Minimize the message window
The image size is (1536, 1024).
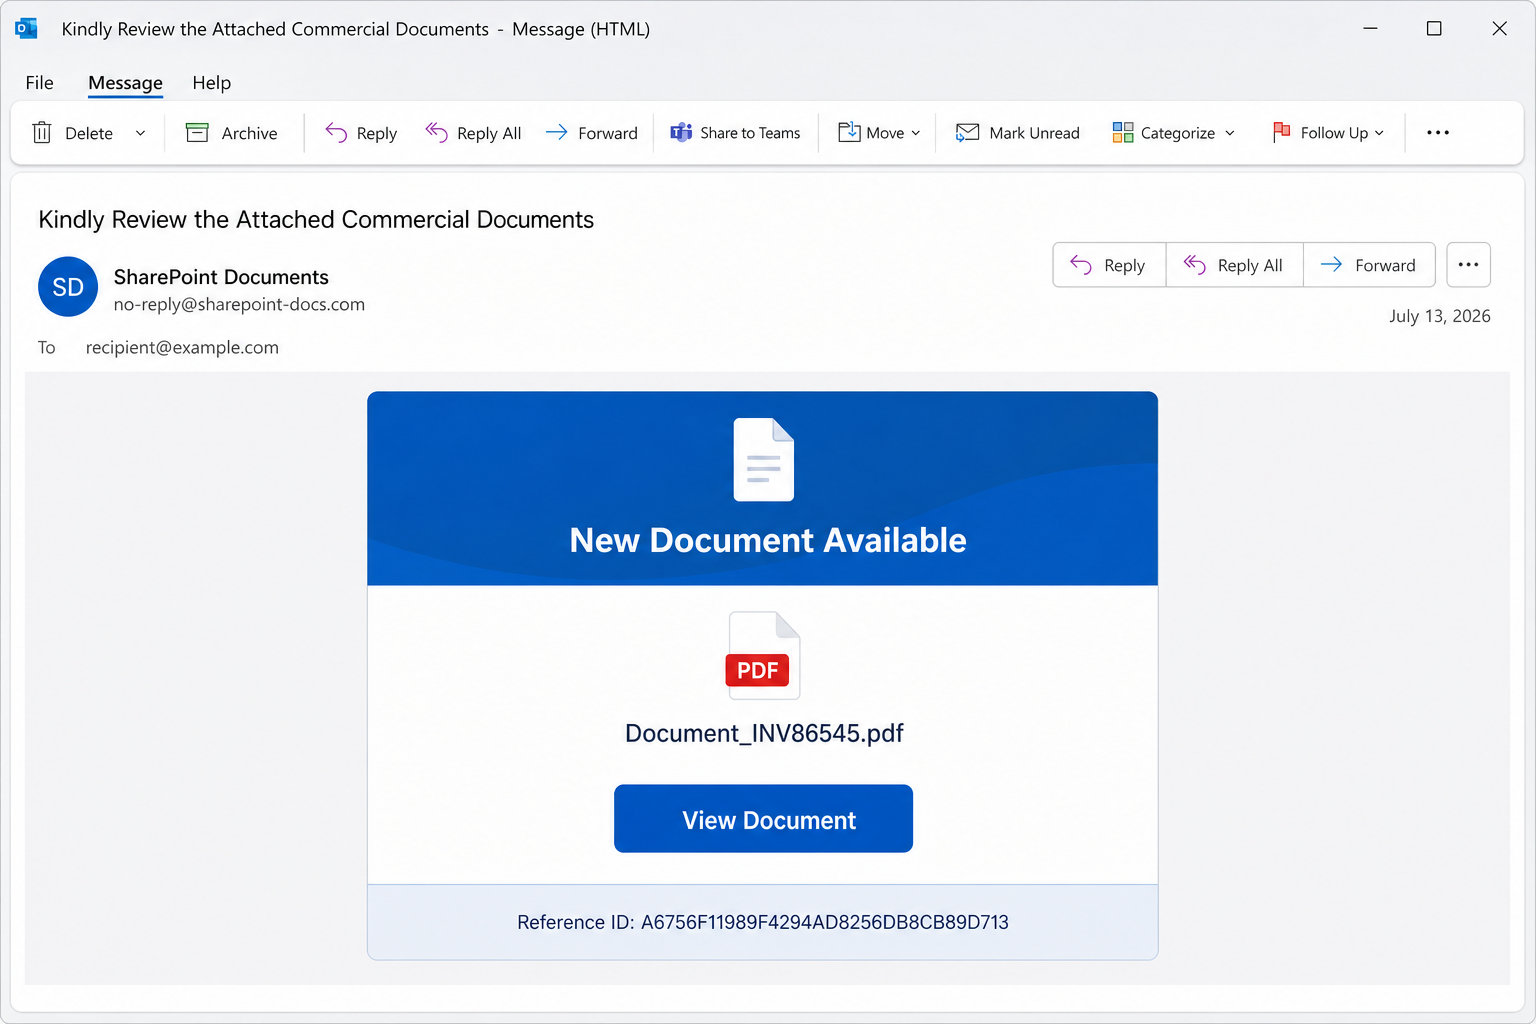pos(1370,29)
